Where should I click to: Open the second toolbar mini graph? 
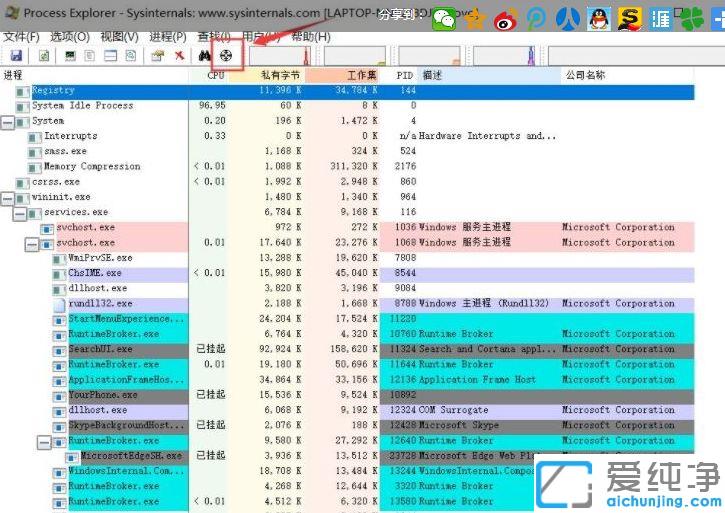click(x=355, y=56)
